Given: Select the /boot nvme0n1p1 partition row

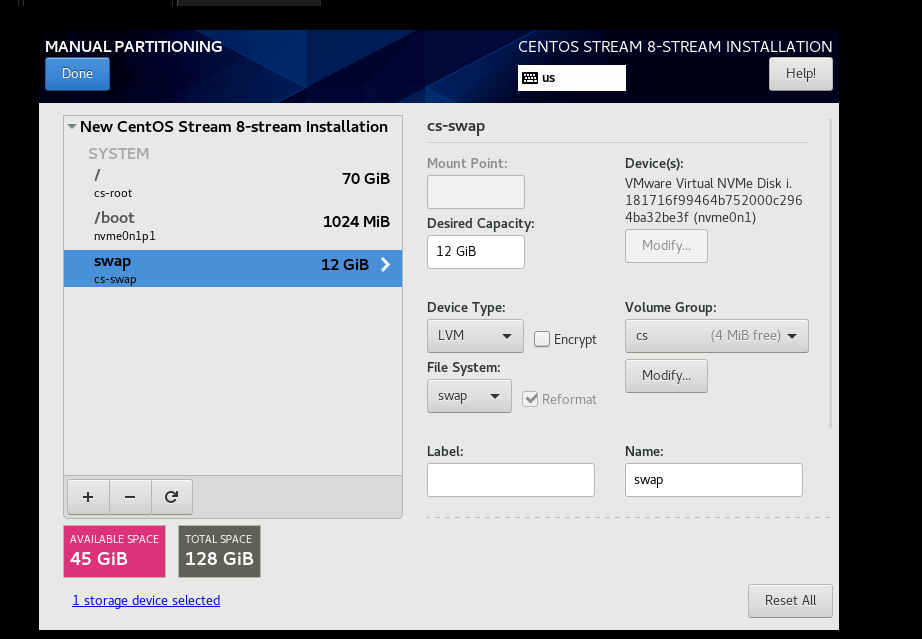Looking at the screenshot, I should (x=233, y=226).
